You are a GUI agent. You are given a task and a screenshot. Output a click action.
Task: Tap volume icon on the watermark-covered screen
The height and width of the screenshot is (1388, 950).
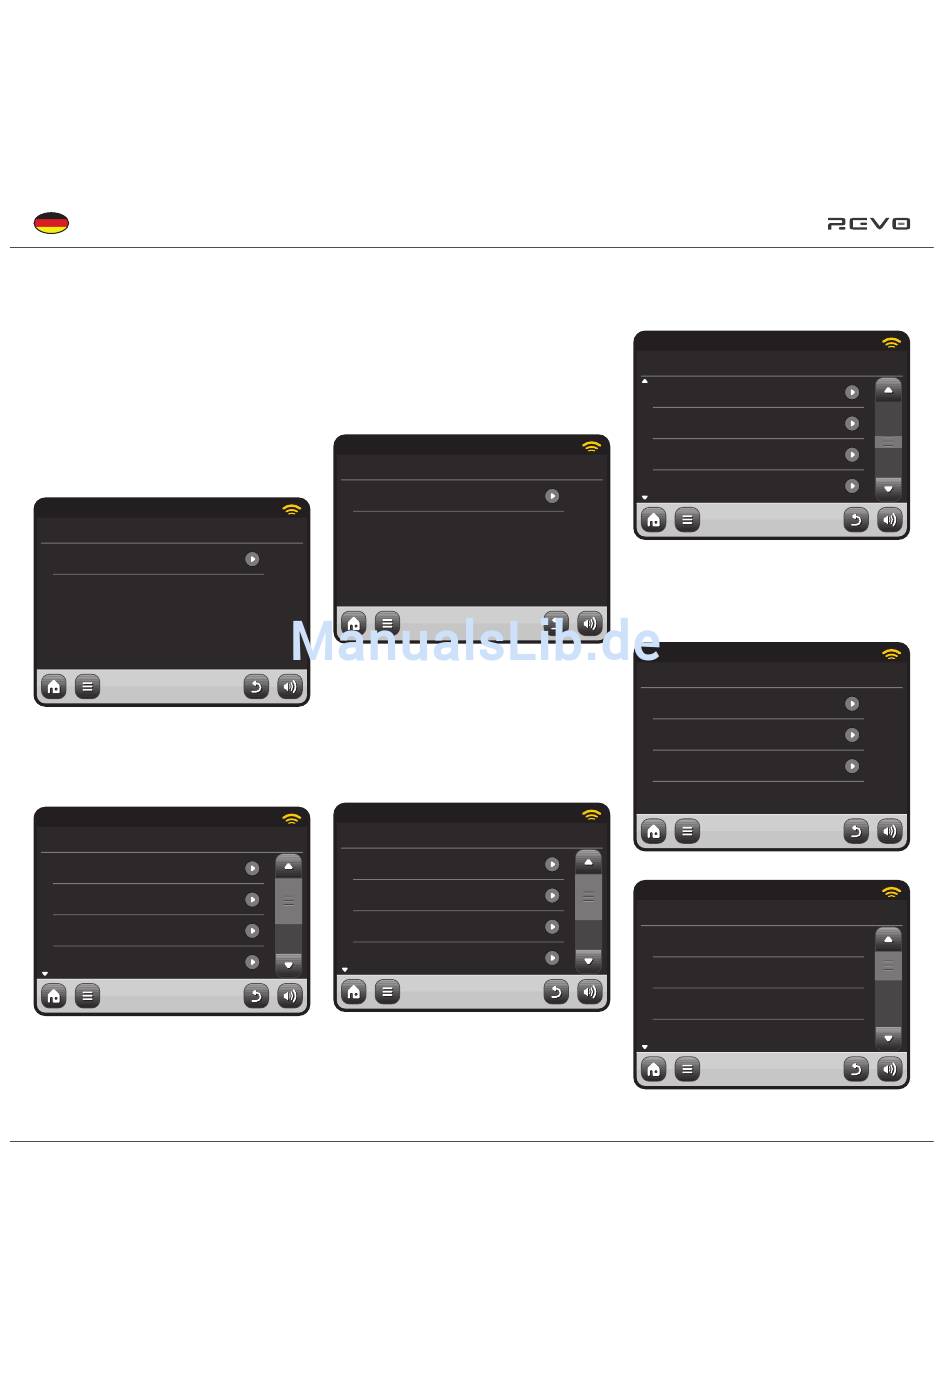[590, 623]
